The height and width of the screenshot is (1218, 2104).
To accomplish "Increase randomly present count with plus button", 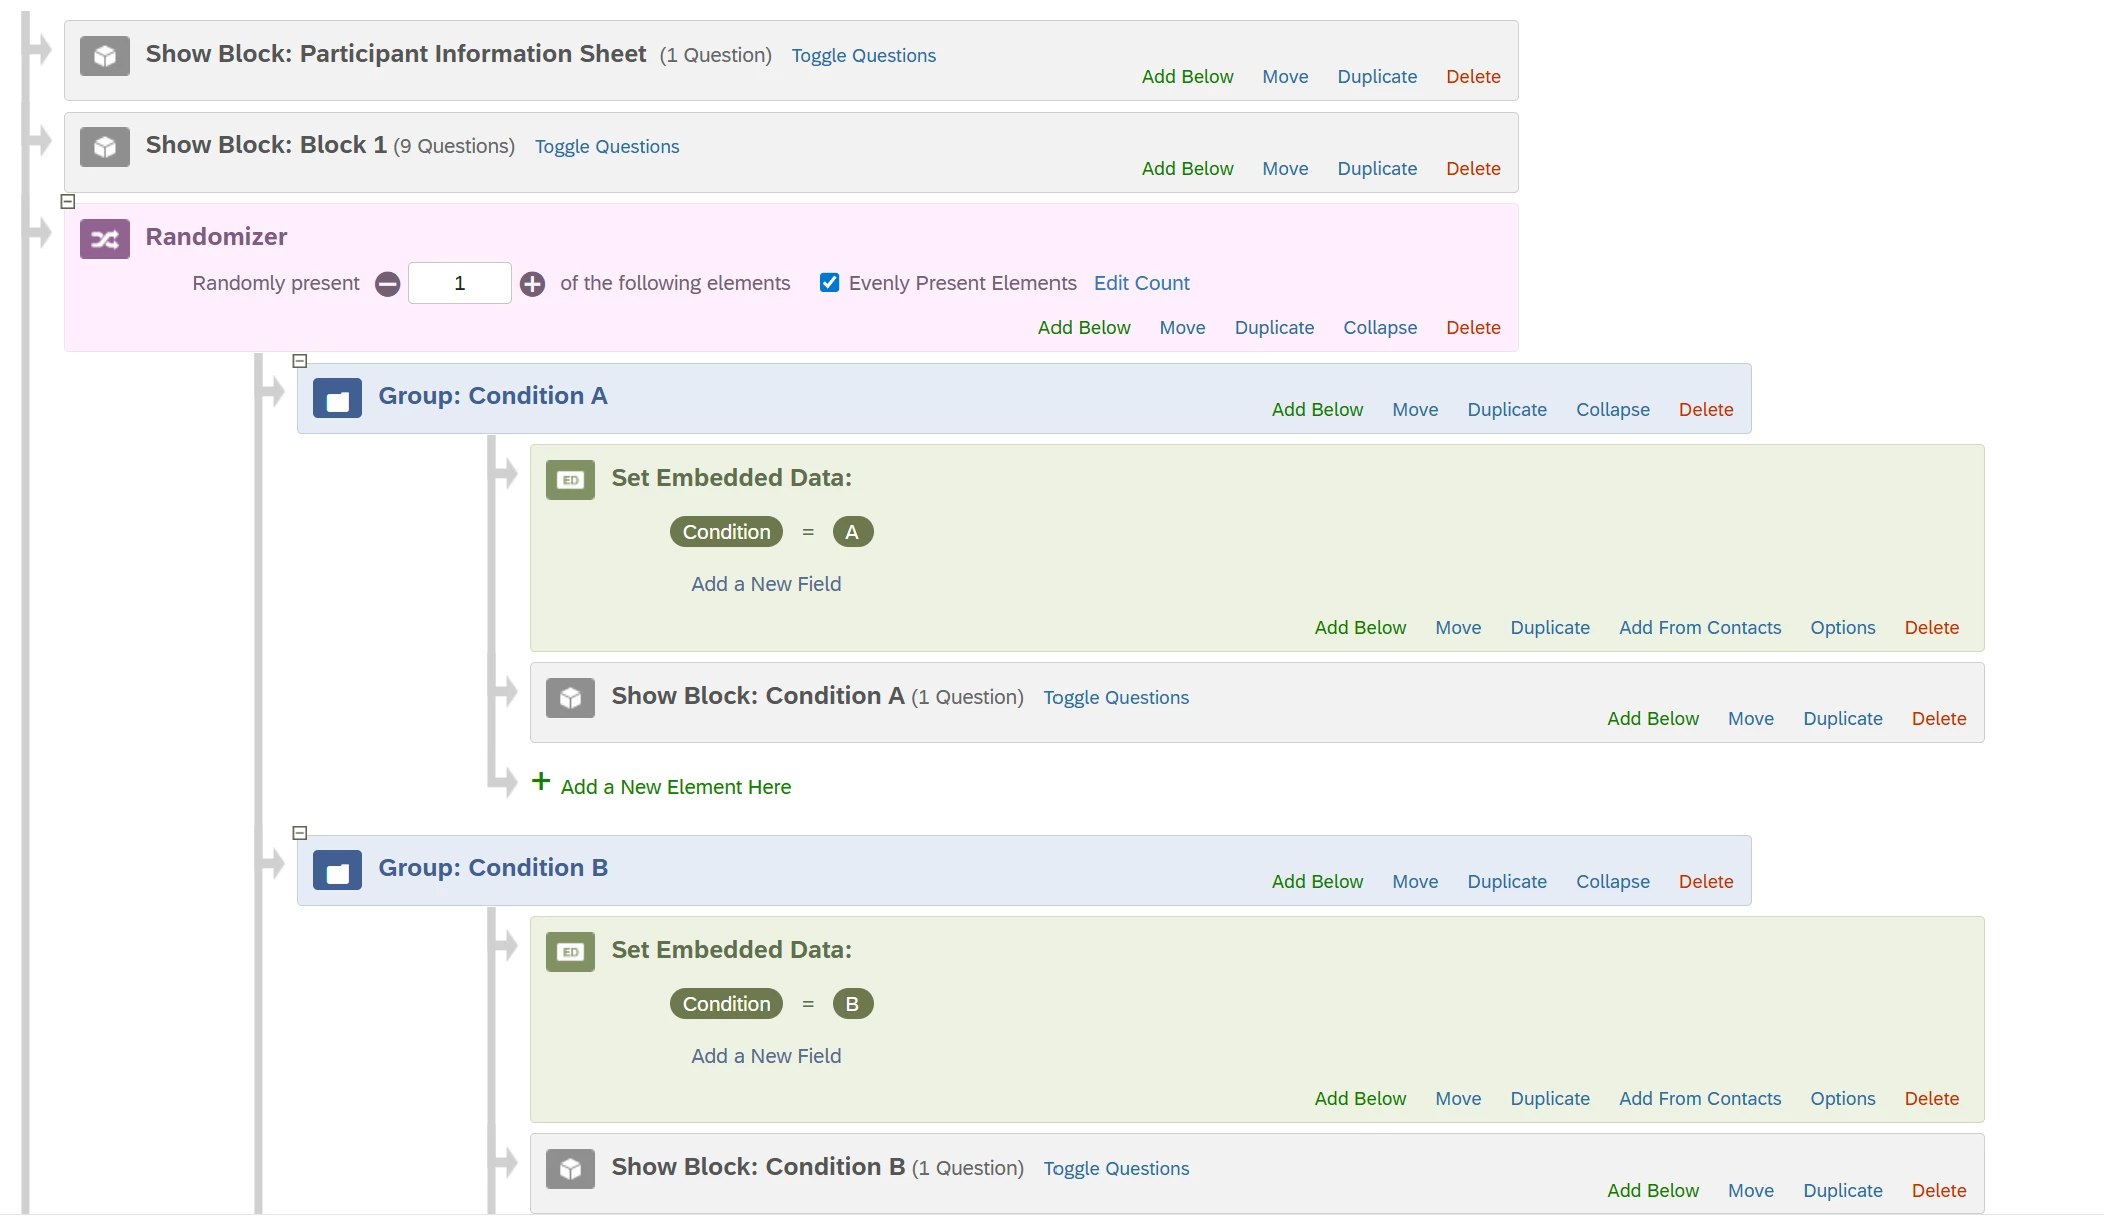I will pyautogui.click(x=533, y=284).
